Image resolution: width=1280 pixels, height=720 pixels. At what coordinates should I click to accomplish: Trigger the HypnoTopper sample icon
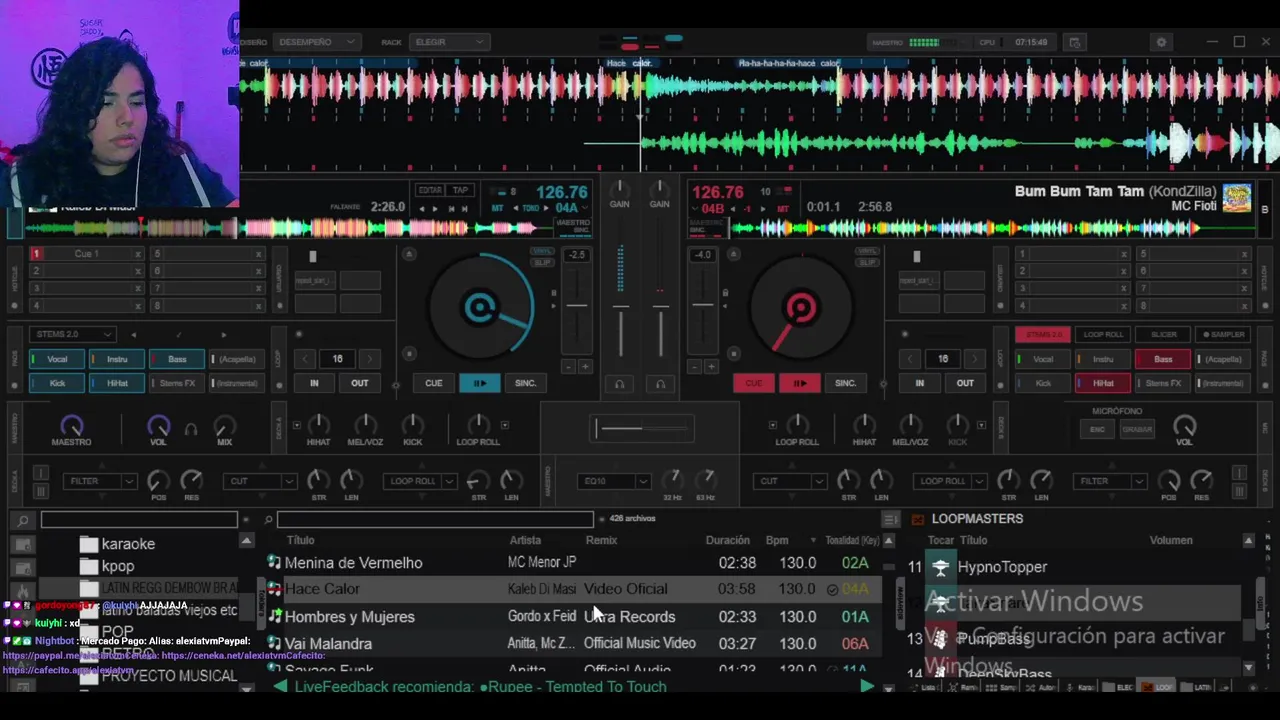click(x=940, y=567)
